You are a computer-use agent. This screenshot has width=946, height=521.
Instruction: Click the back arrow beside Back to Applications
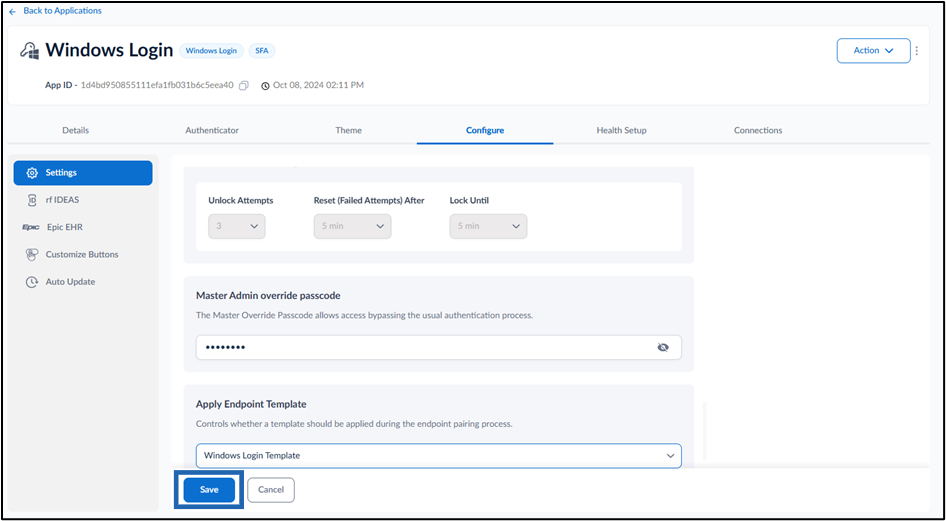(x=13, y=11)
